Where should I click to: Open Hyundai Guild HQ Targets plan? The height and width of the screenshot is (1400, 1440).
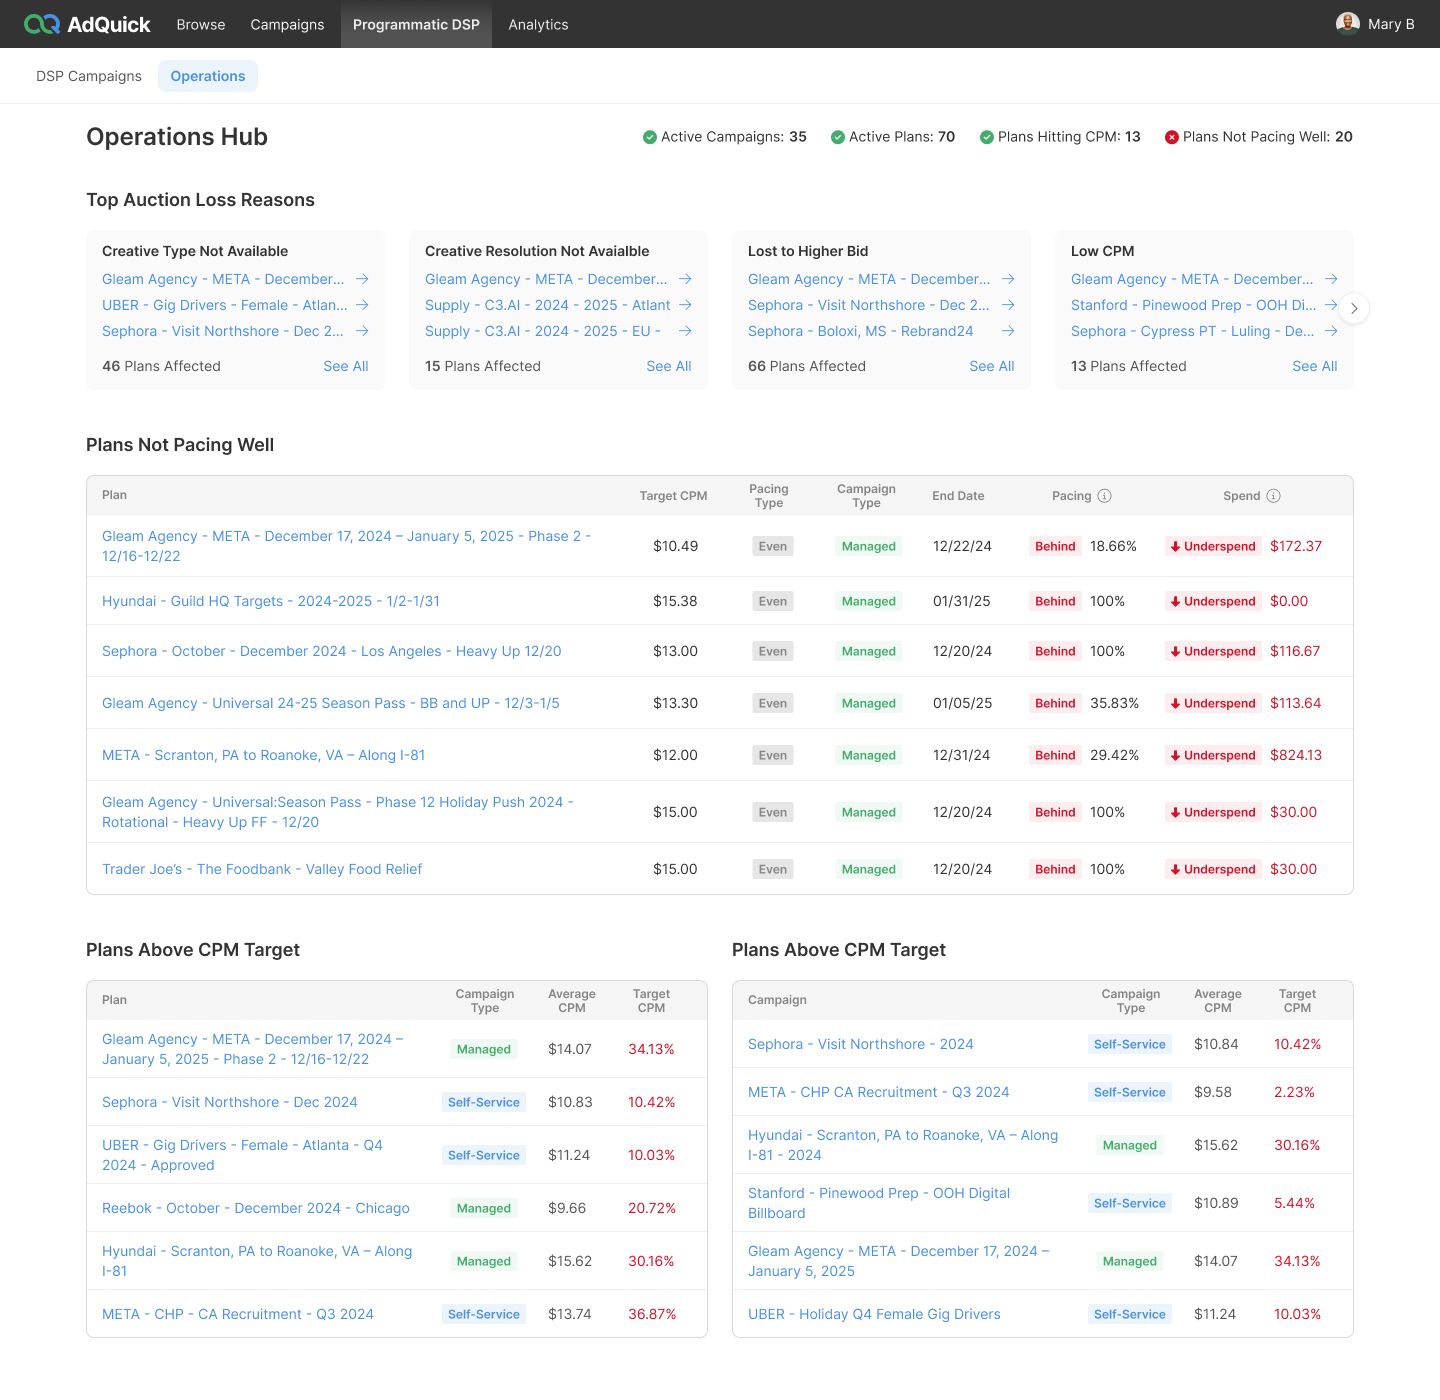click(271, 601)
